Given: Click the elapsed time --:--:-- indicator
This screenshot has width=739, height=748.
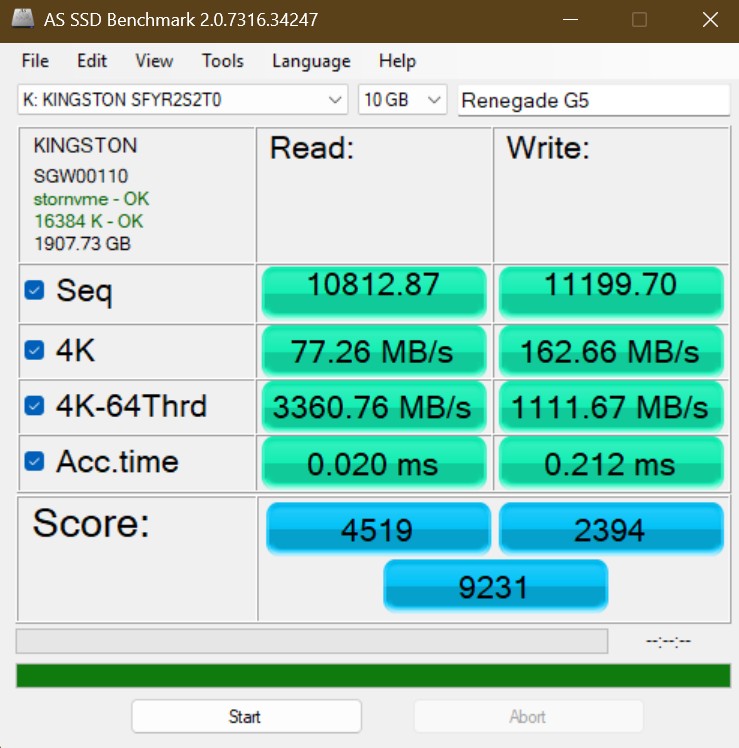Looking at the screenshot, I should pyautogui.click(x=668, y=641).
